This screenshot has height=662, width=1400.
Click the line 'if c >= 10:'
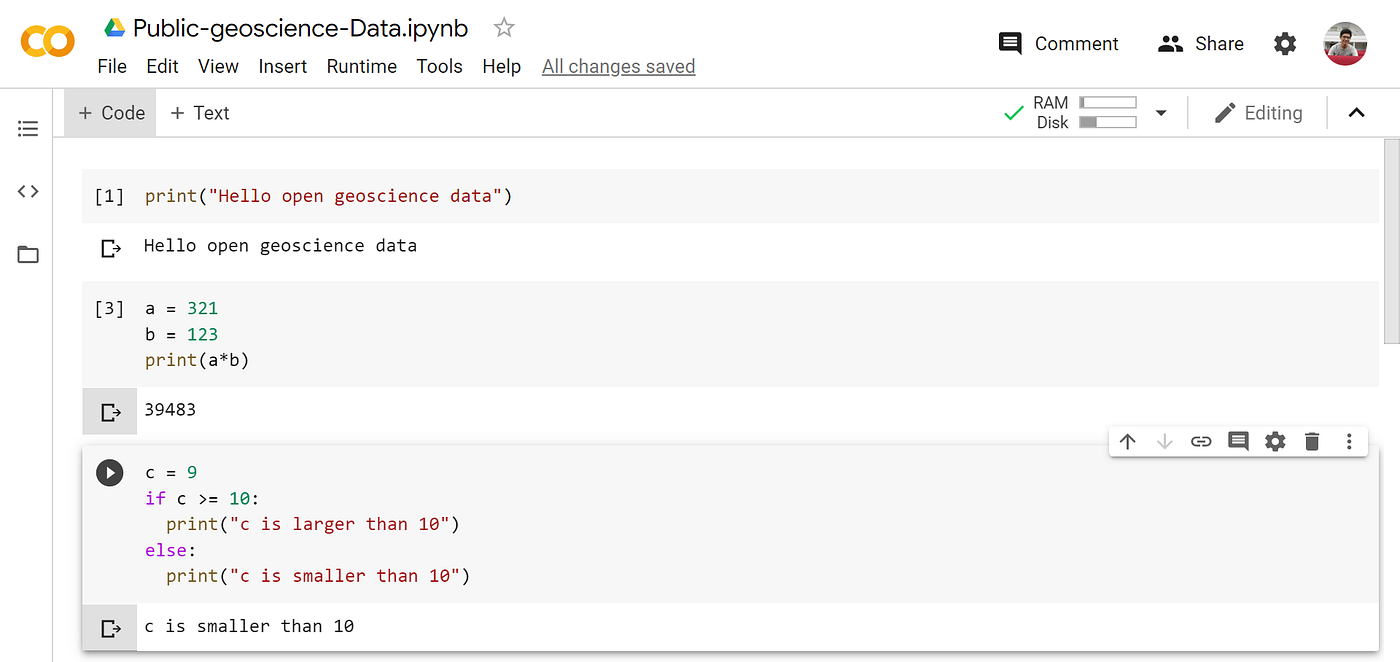point(203,498)
